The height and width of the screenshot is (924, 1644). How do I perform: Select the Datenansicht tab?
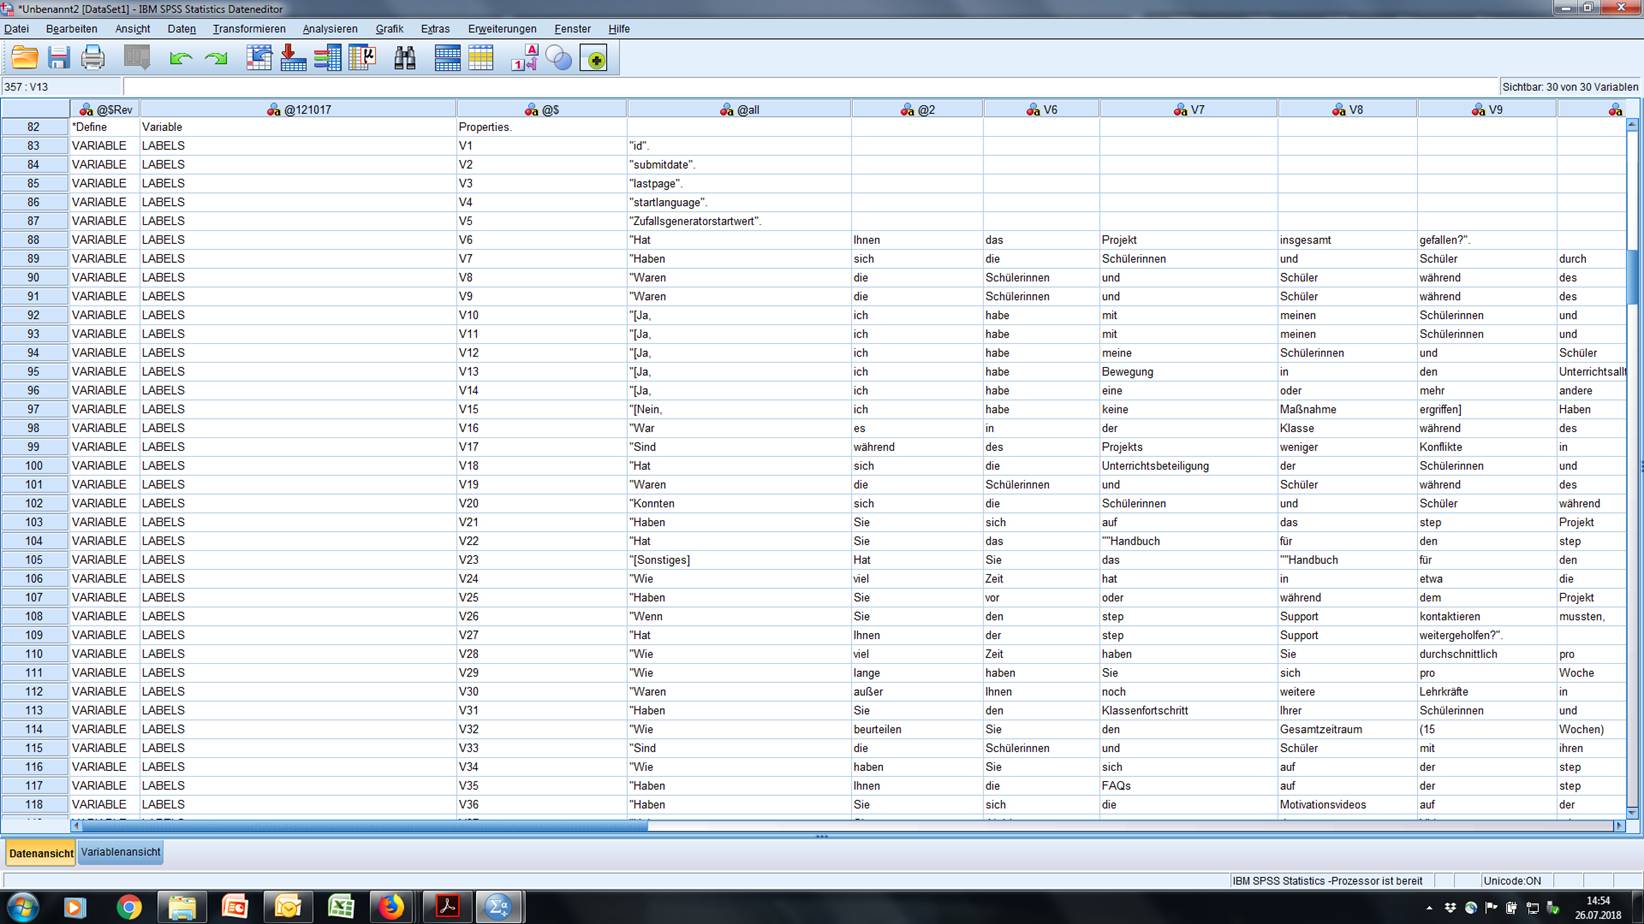tap(41, 853)
